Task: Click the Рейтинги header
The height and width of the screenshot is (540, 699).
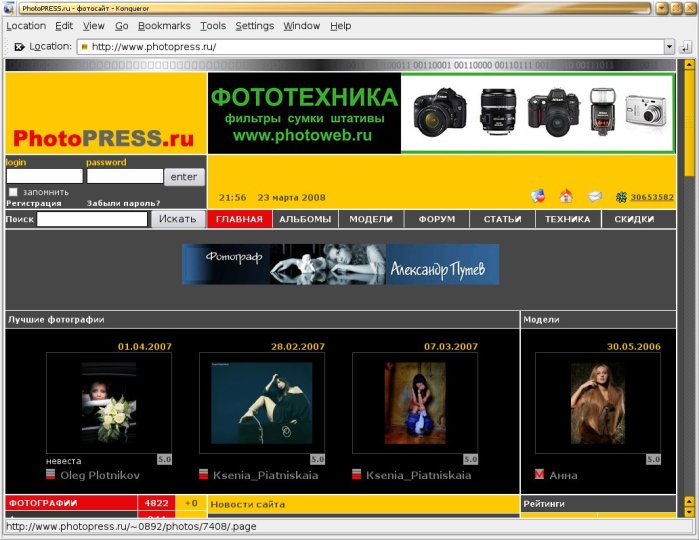Action: point(598,504)
